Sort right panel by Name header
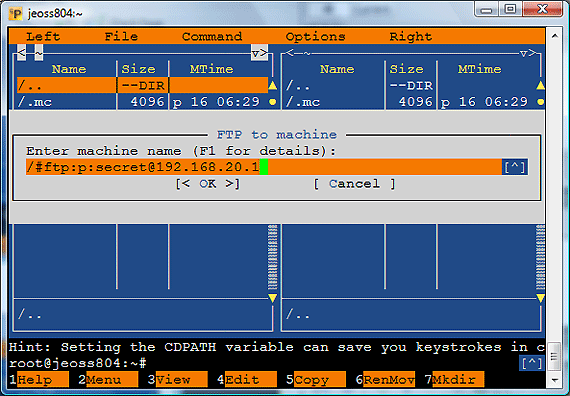Image resolution: width=570 pixels, height=396 pixels. point(337,69)
